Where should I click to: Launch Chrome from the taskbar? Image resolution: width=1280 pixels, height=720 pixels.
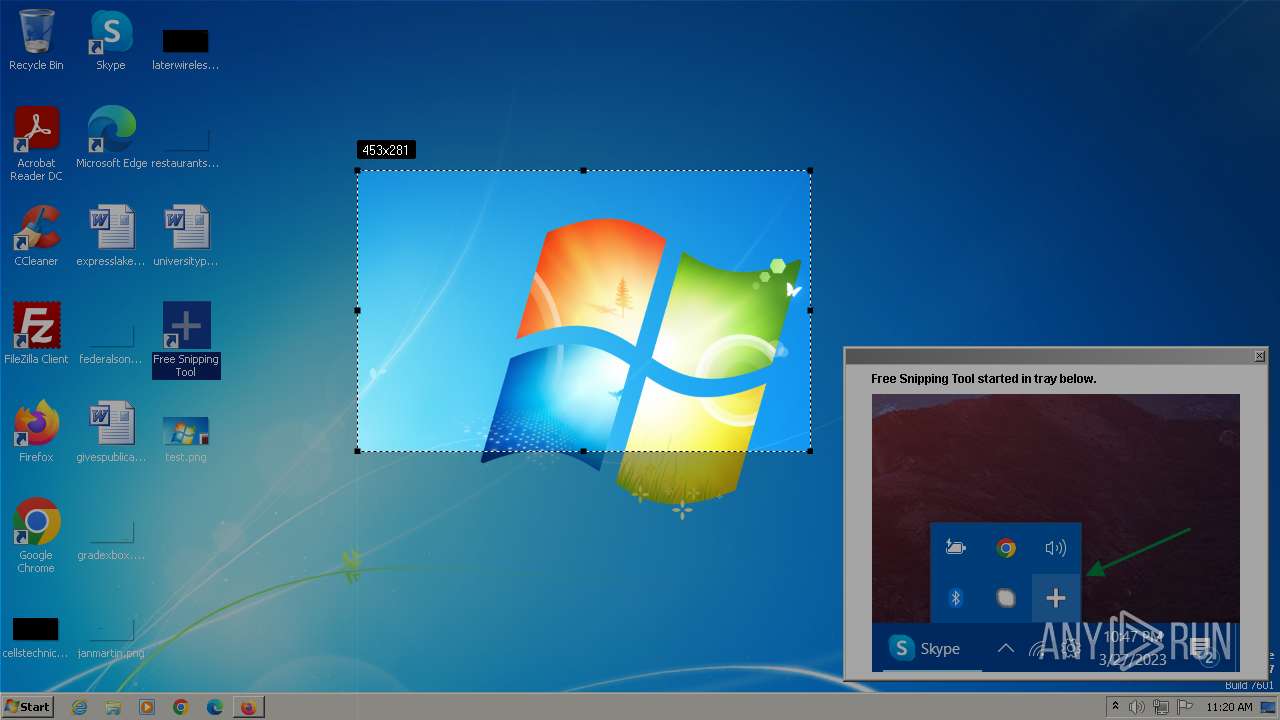[181, 707]
